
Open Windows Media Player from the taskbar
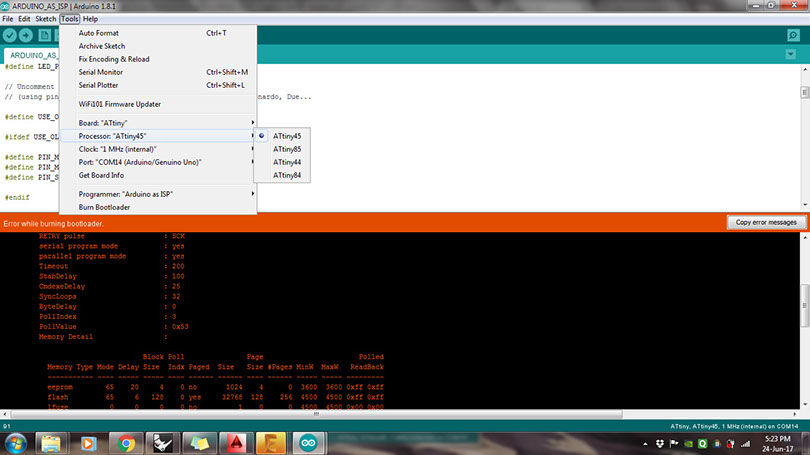tap(88, 443)
